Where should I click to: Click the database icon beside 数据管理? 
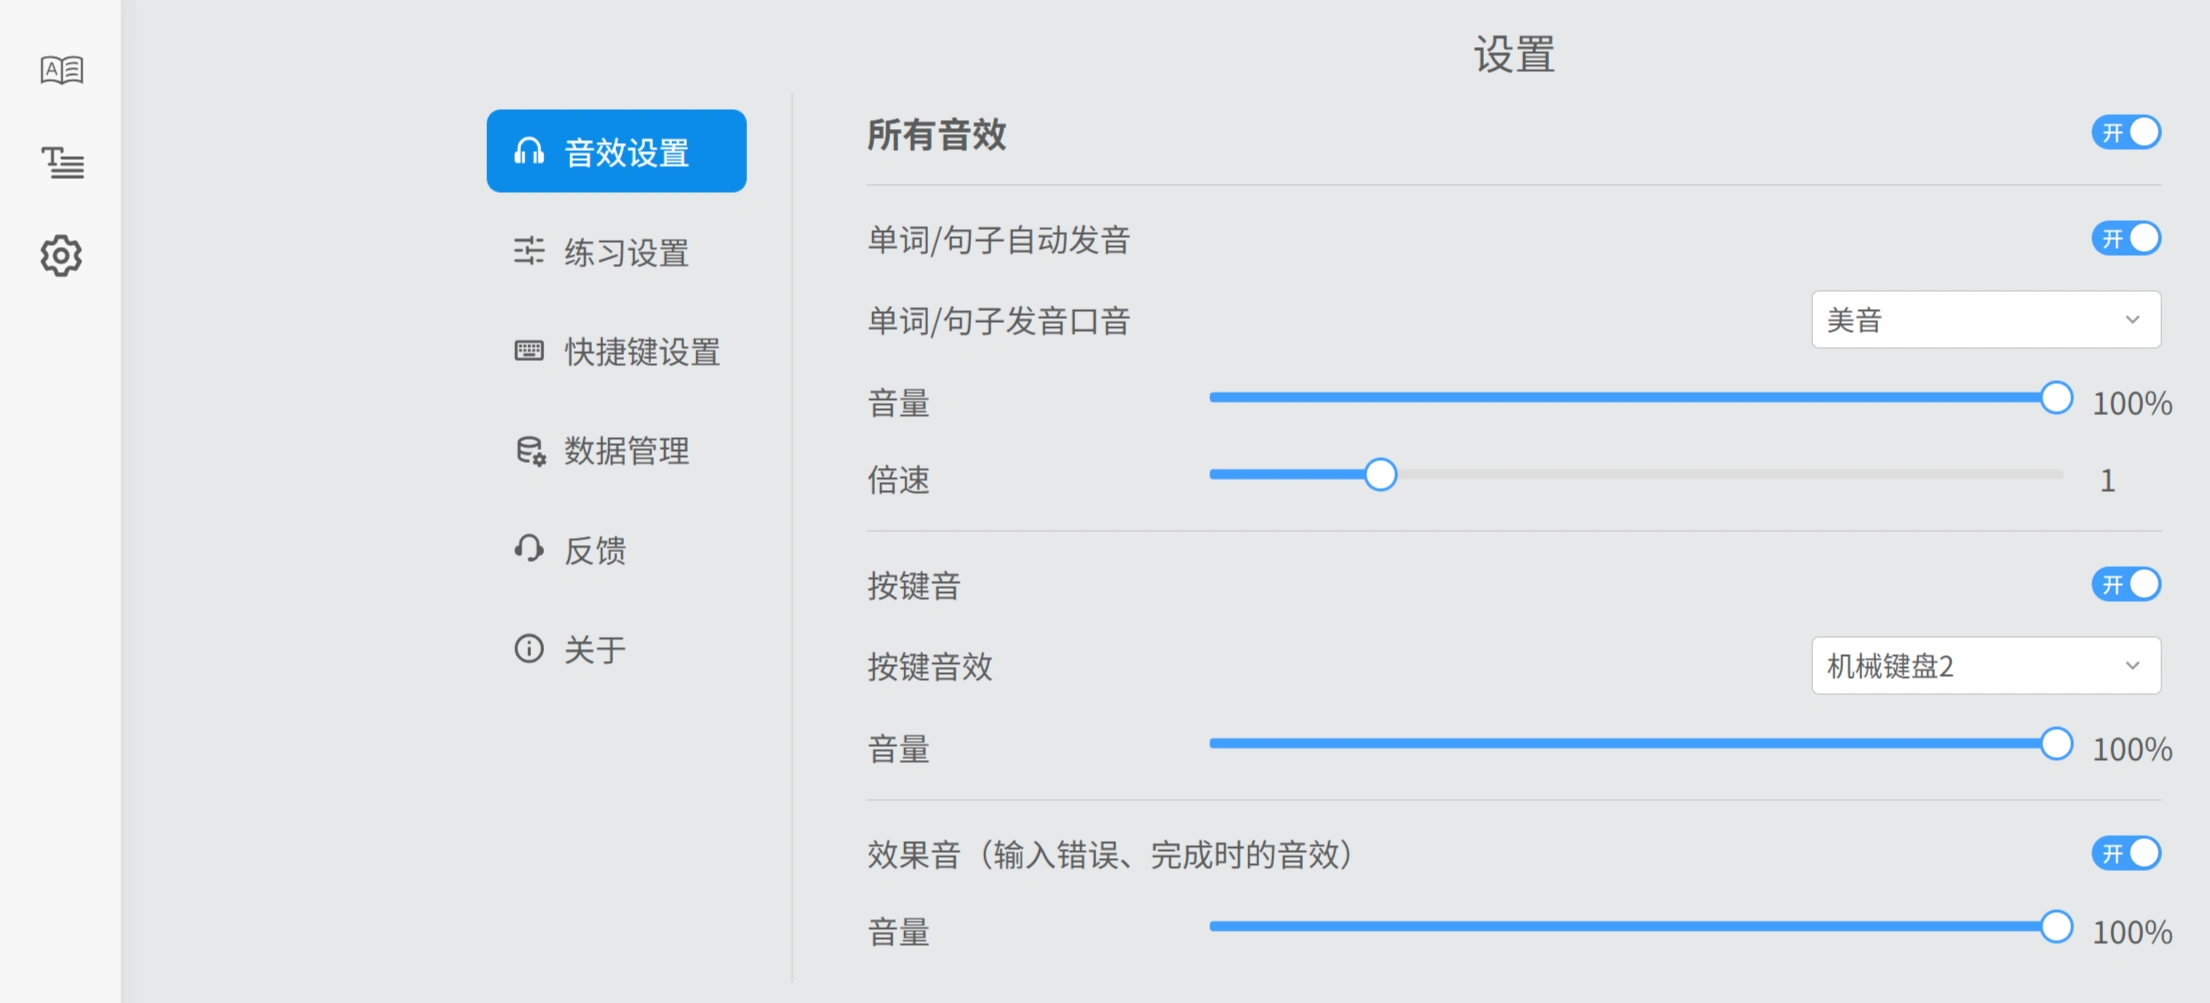[x=530, y=450]
